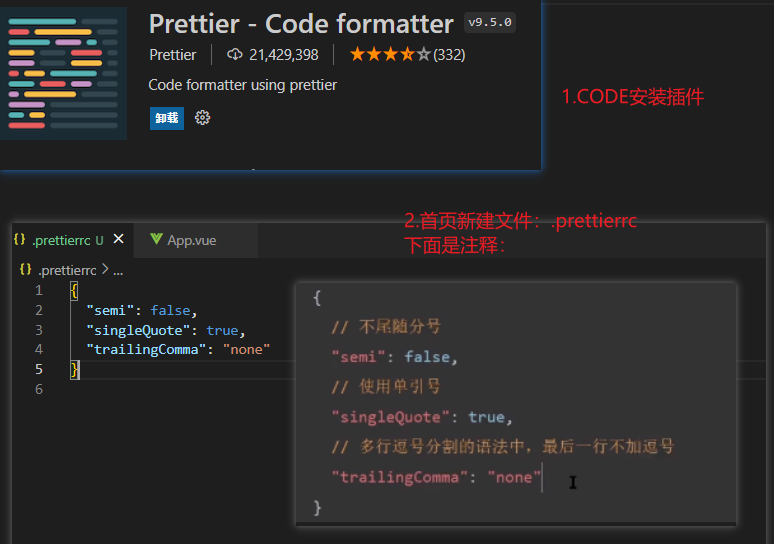This screenshot has height=544, width=774.
Task: Click line number 3 in gutter
Action: click(39, 330)
